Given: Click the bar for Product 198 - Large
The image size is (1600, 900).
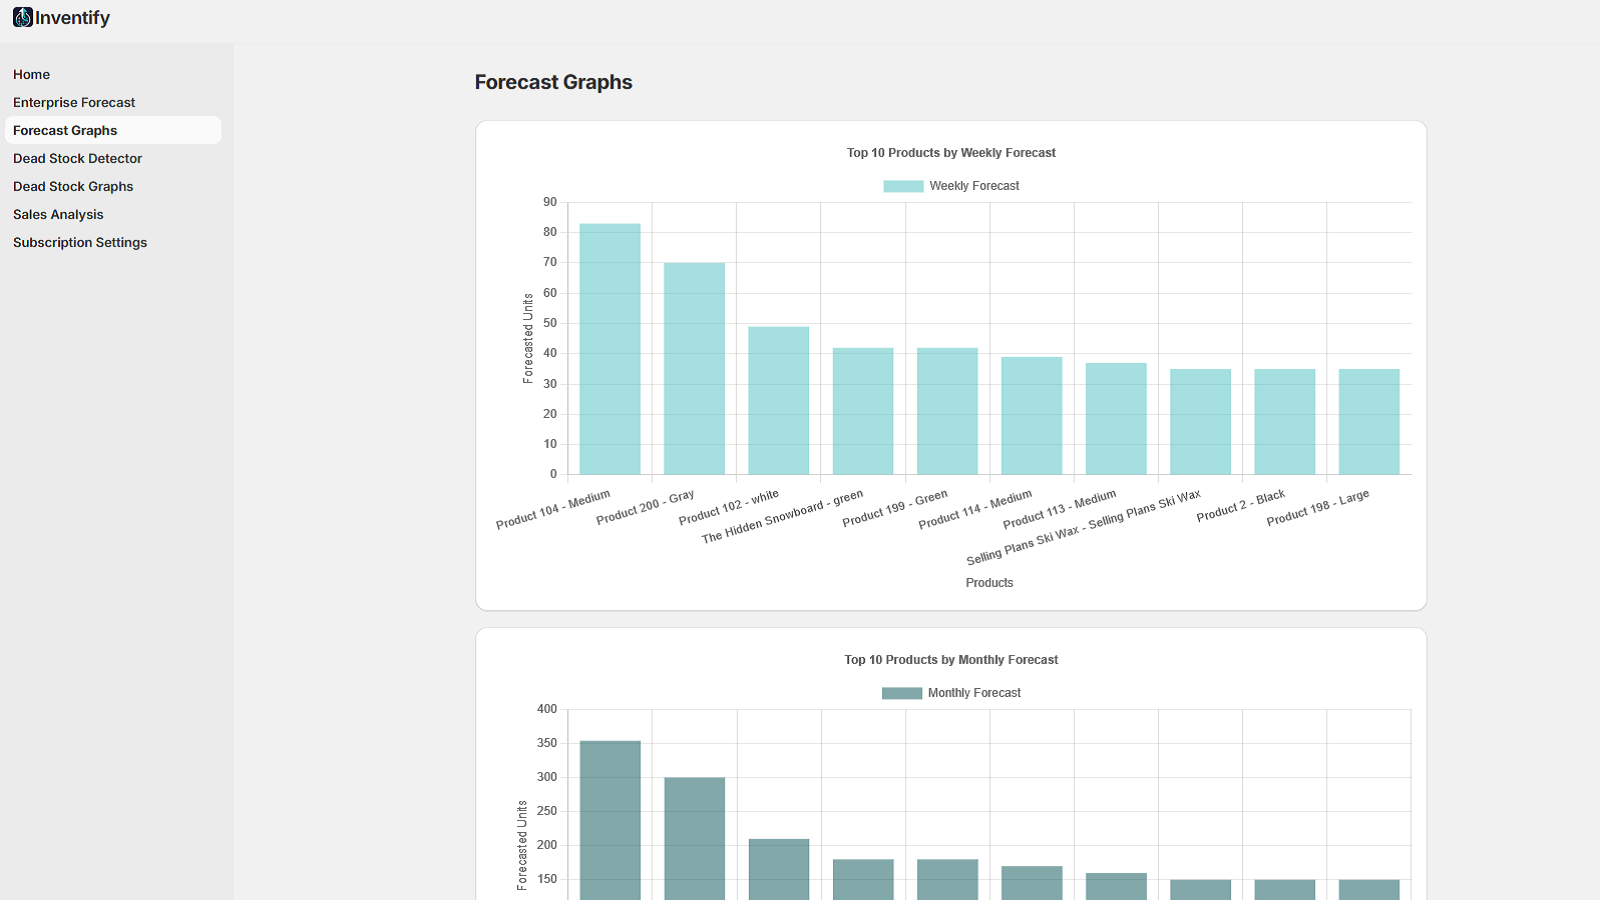Looking at the screenshot, I should (x=1368, y=420).
